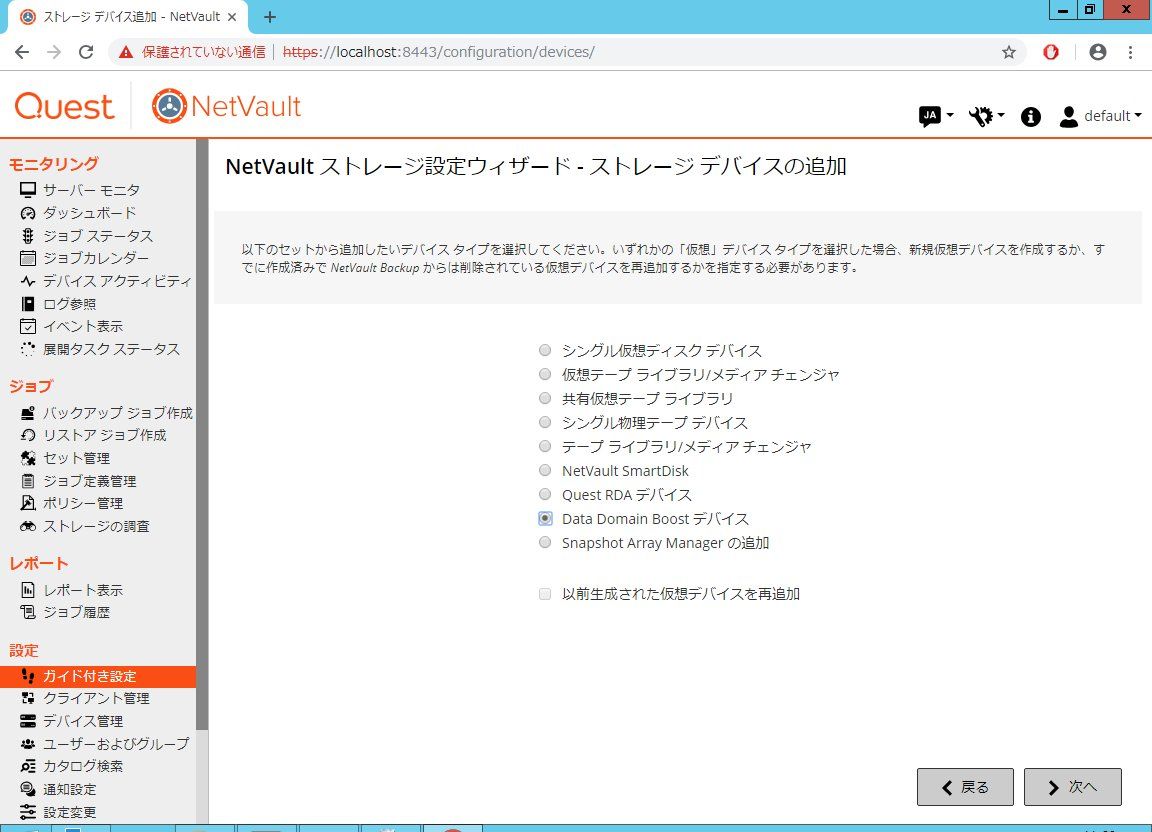Select 共有仮想テープ ライブラリ radio button
This screenshot has height=832, width=1152.
pyautogui.click(x=544, y=398)
